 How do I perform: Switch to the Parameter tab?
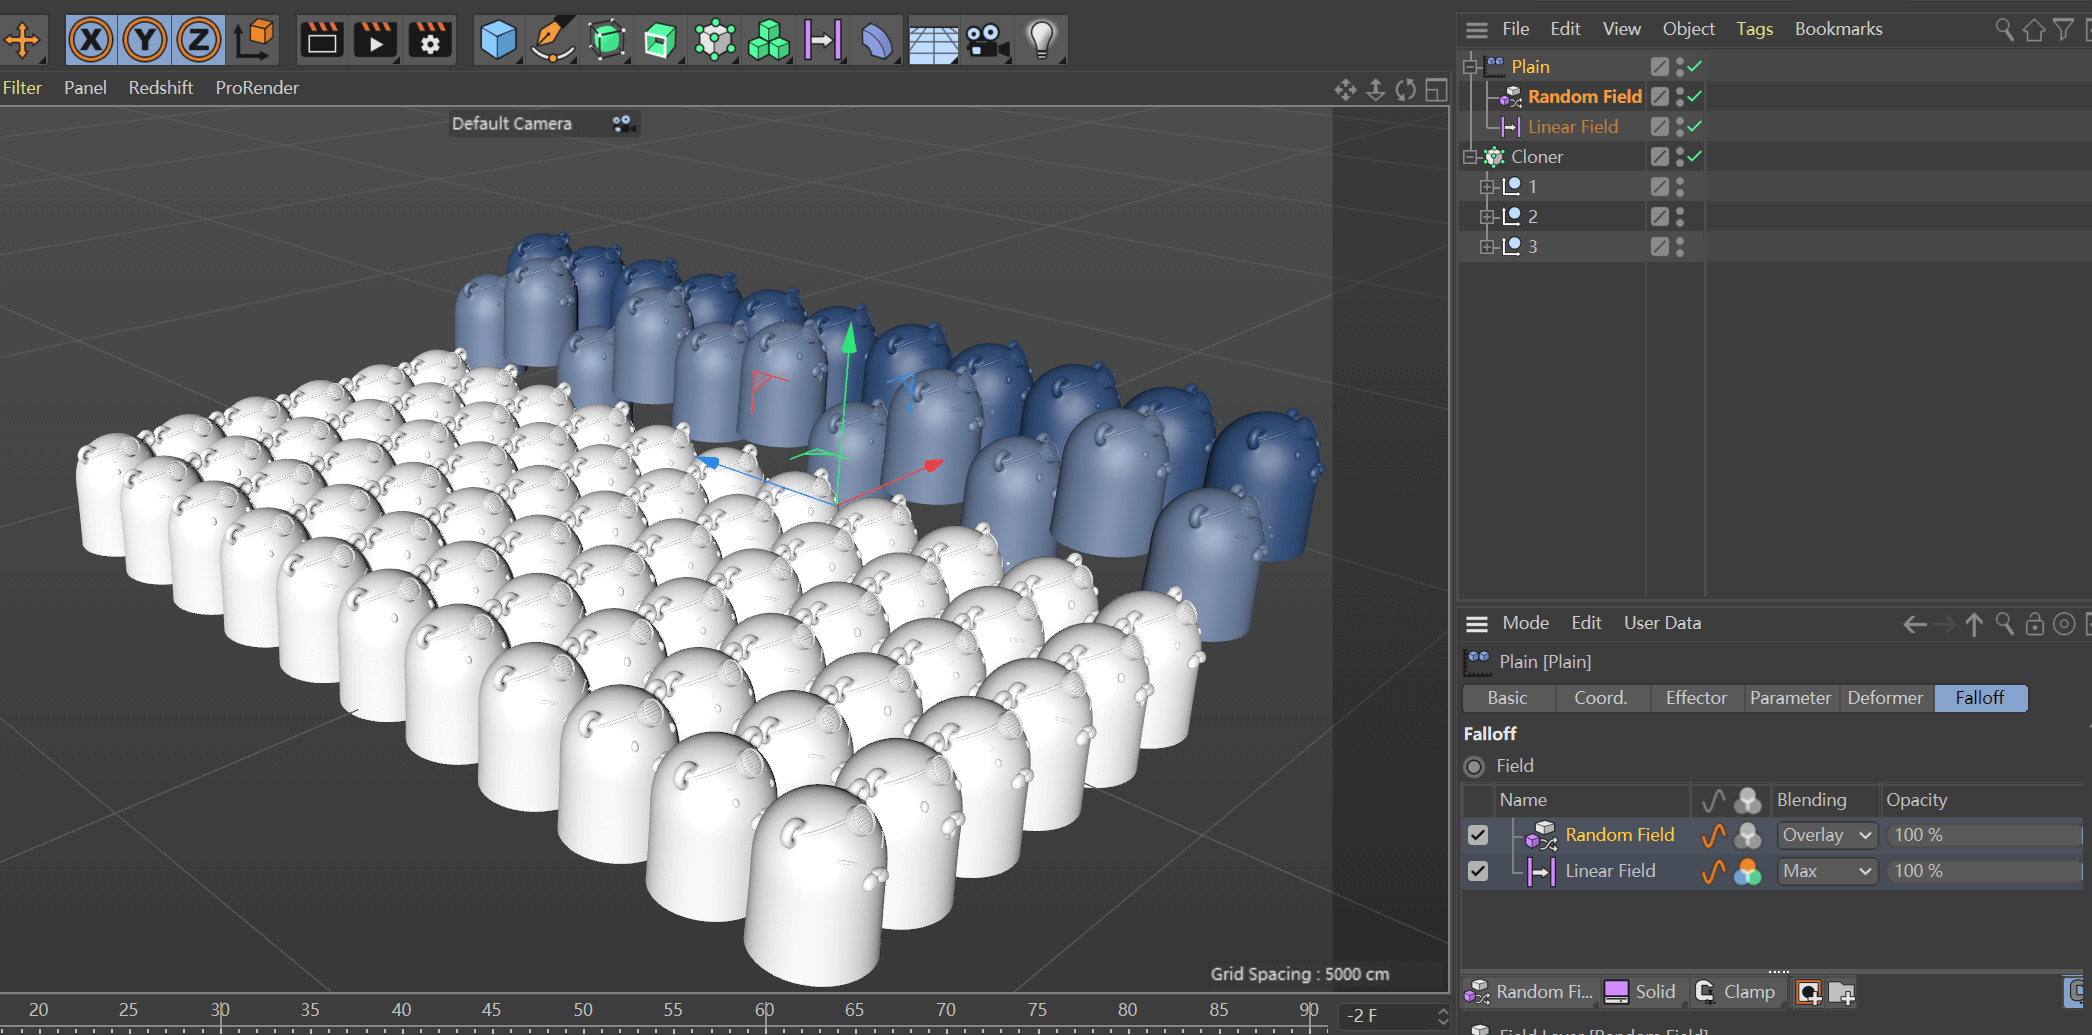tap(1790, 698)
